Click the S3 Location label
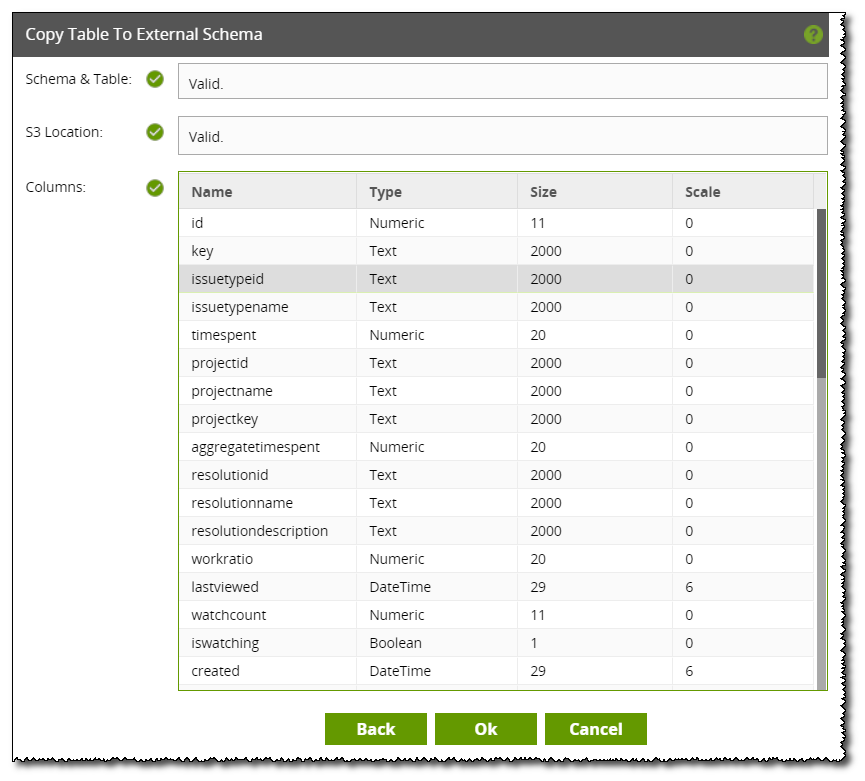Screen dimensions: 865x781 point(64,132)
